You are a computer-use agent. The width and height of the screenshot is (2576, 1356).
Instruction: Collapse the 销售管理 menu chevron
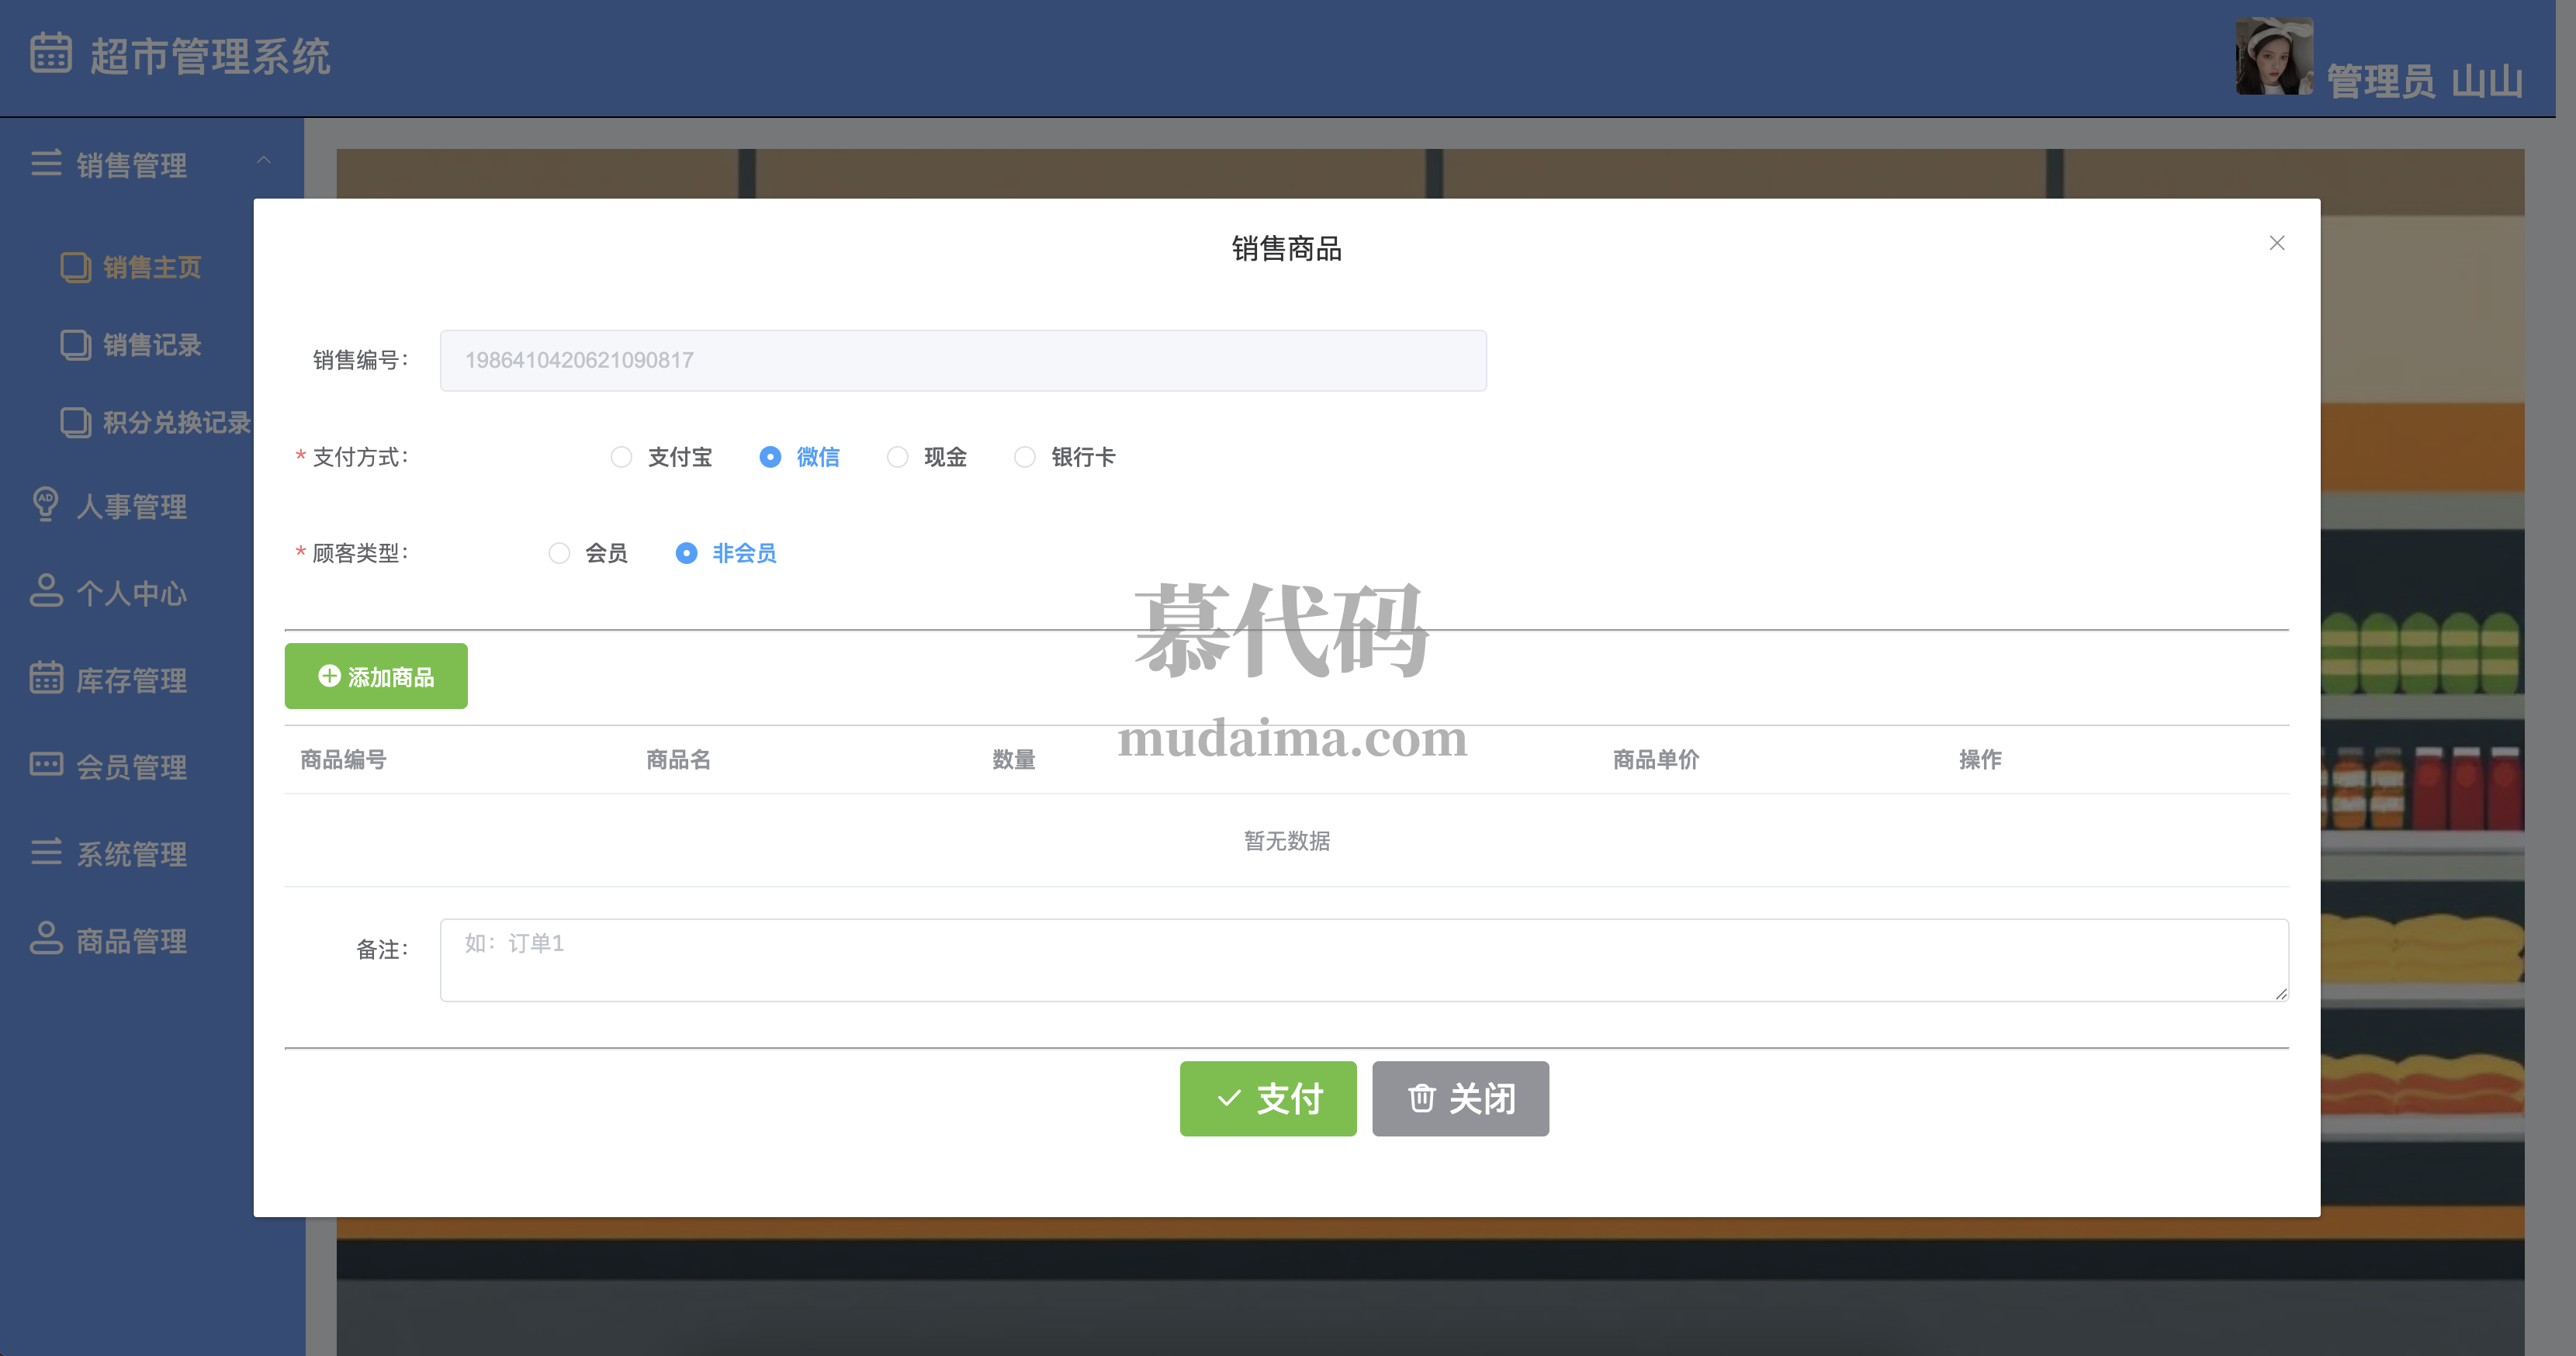point(264,160)
